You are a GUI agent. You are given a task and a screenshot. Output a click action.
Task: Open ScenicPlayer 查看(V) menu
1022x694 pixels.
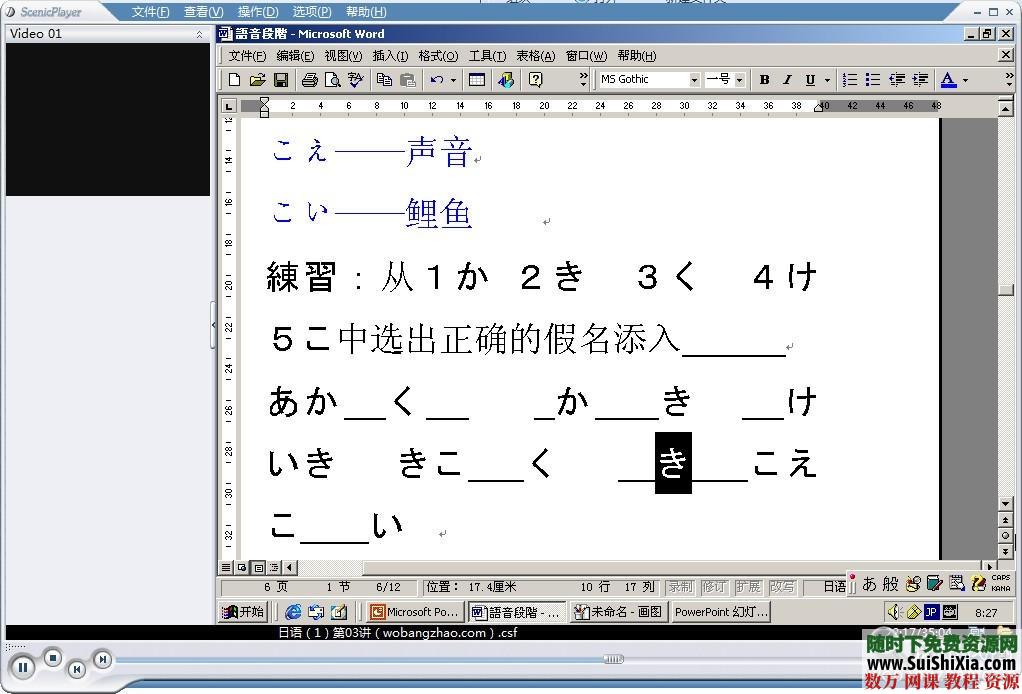click(203, 12)
